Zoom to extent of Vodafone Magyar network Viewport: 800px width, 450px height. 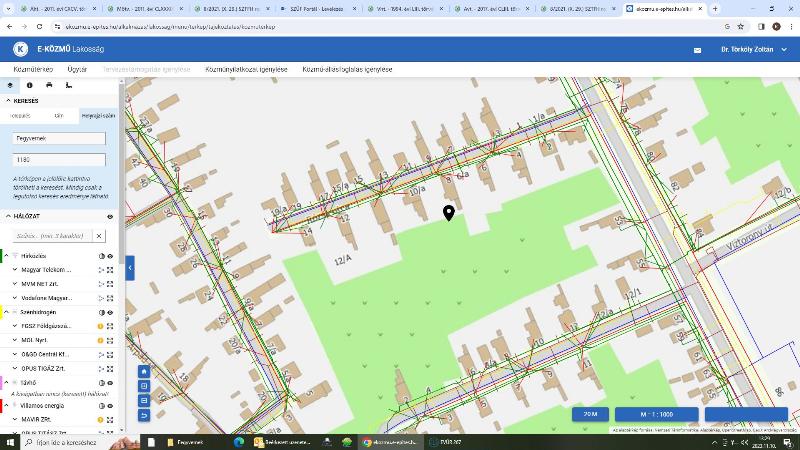click(x=110, y=298)
